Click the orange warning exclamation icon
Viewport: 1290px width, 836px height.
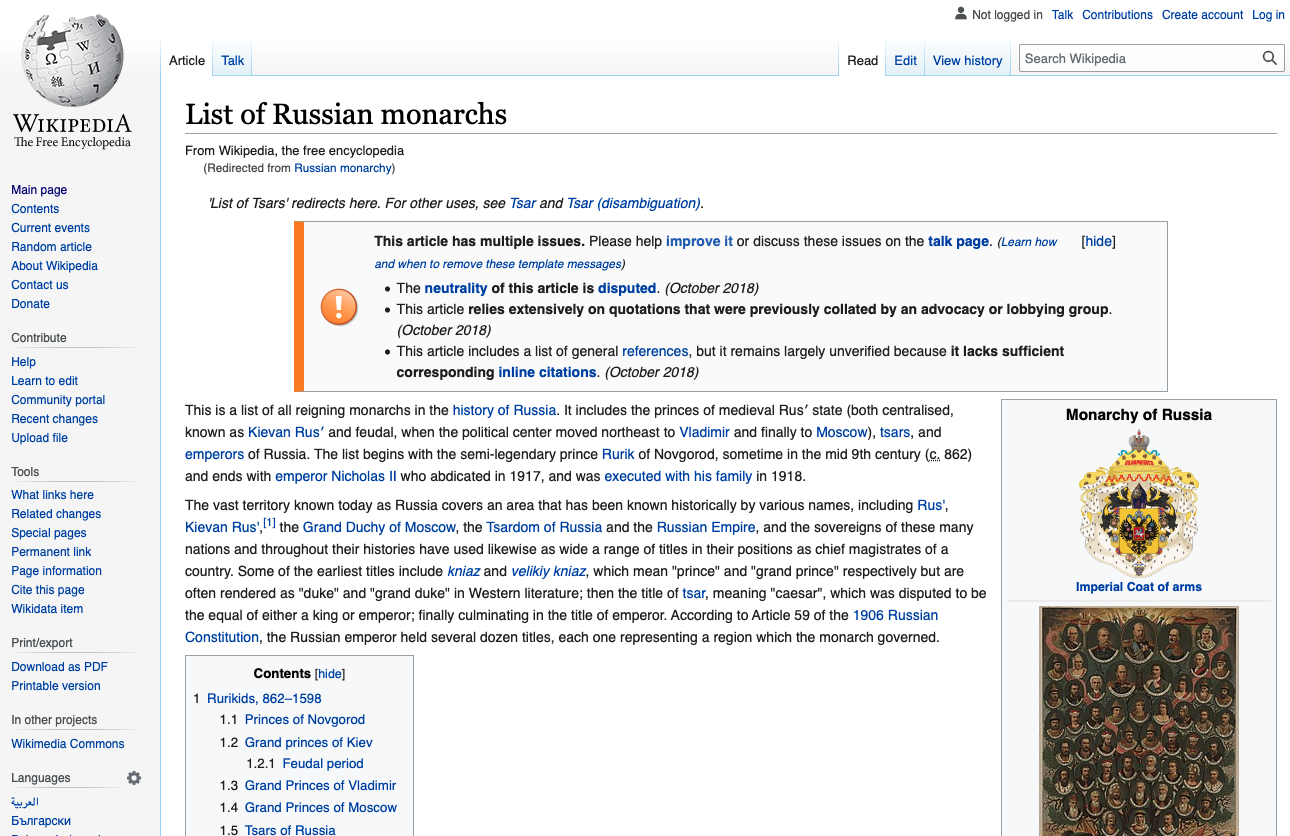(338, 306)
